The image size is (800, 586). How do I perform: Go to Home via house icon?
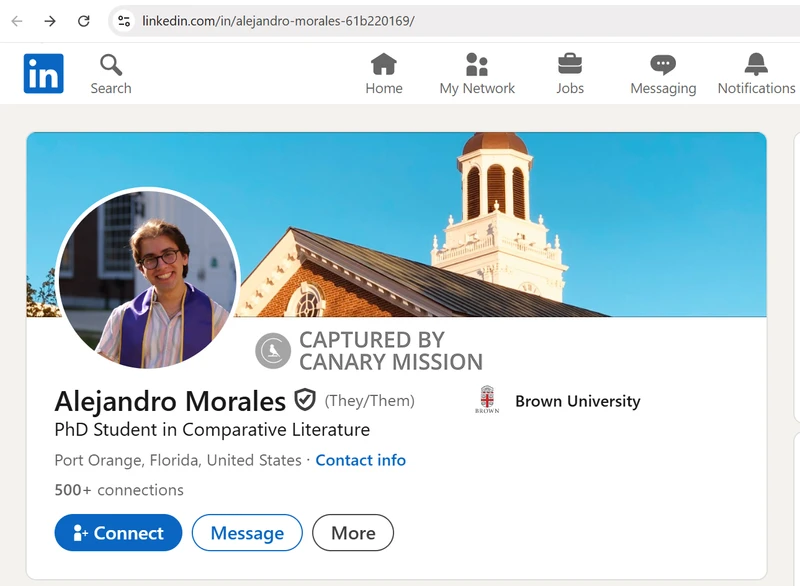pos(384,64)
